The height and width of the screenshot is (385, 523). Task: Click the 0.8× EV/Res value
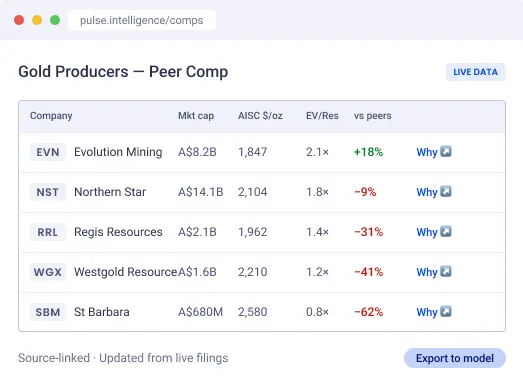pos(317,312)
